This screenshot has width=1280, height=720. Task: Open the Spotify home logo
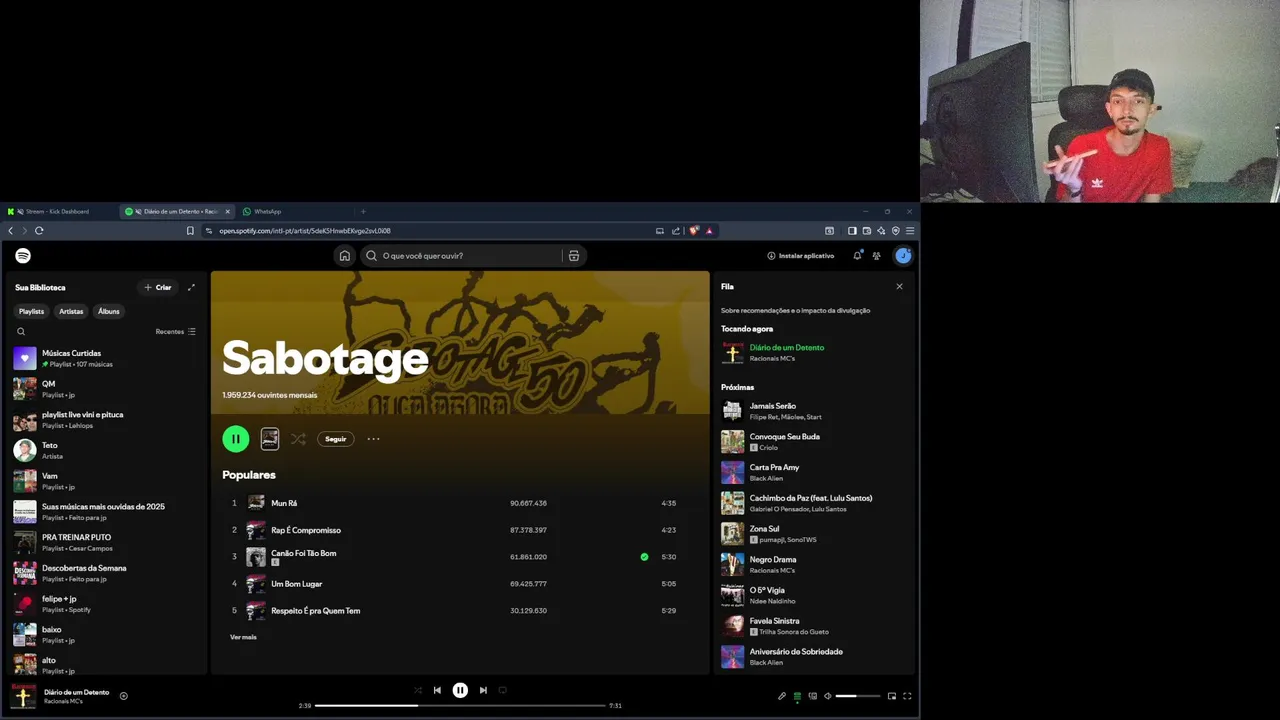point(23,256)
